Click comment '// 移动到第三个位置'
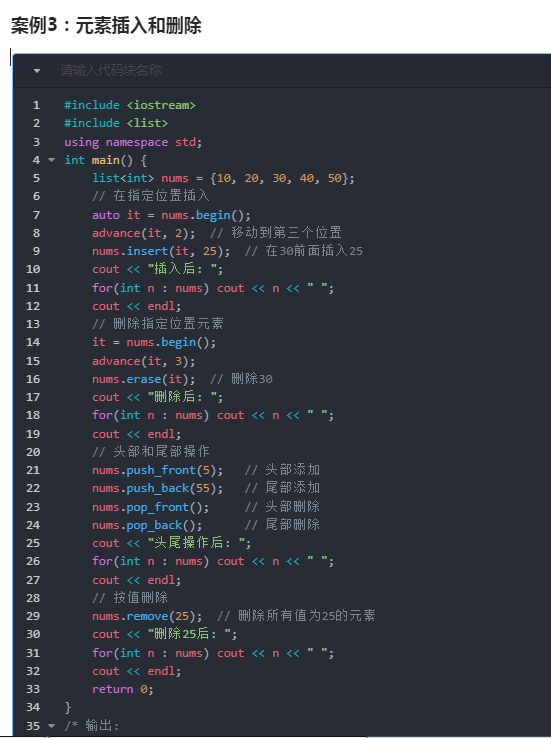This screenshot has height=738, width=551. click(x=276, y=233)
